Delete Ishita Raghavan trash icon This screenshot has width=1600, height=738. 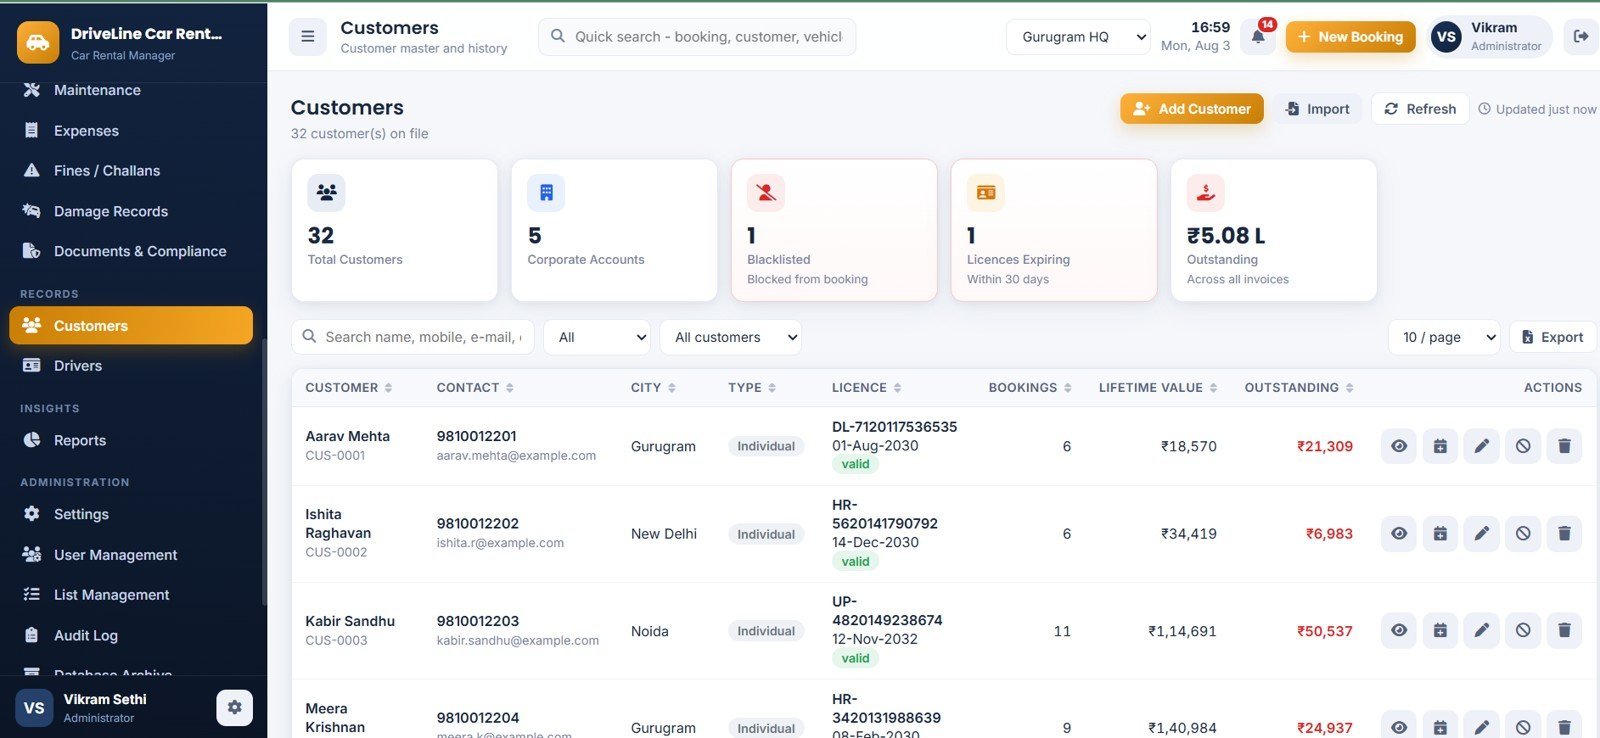click(x=1564, y=534)
